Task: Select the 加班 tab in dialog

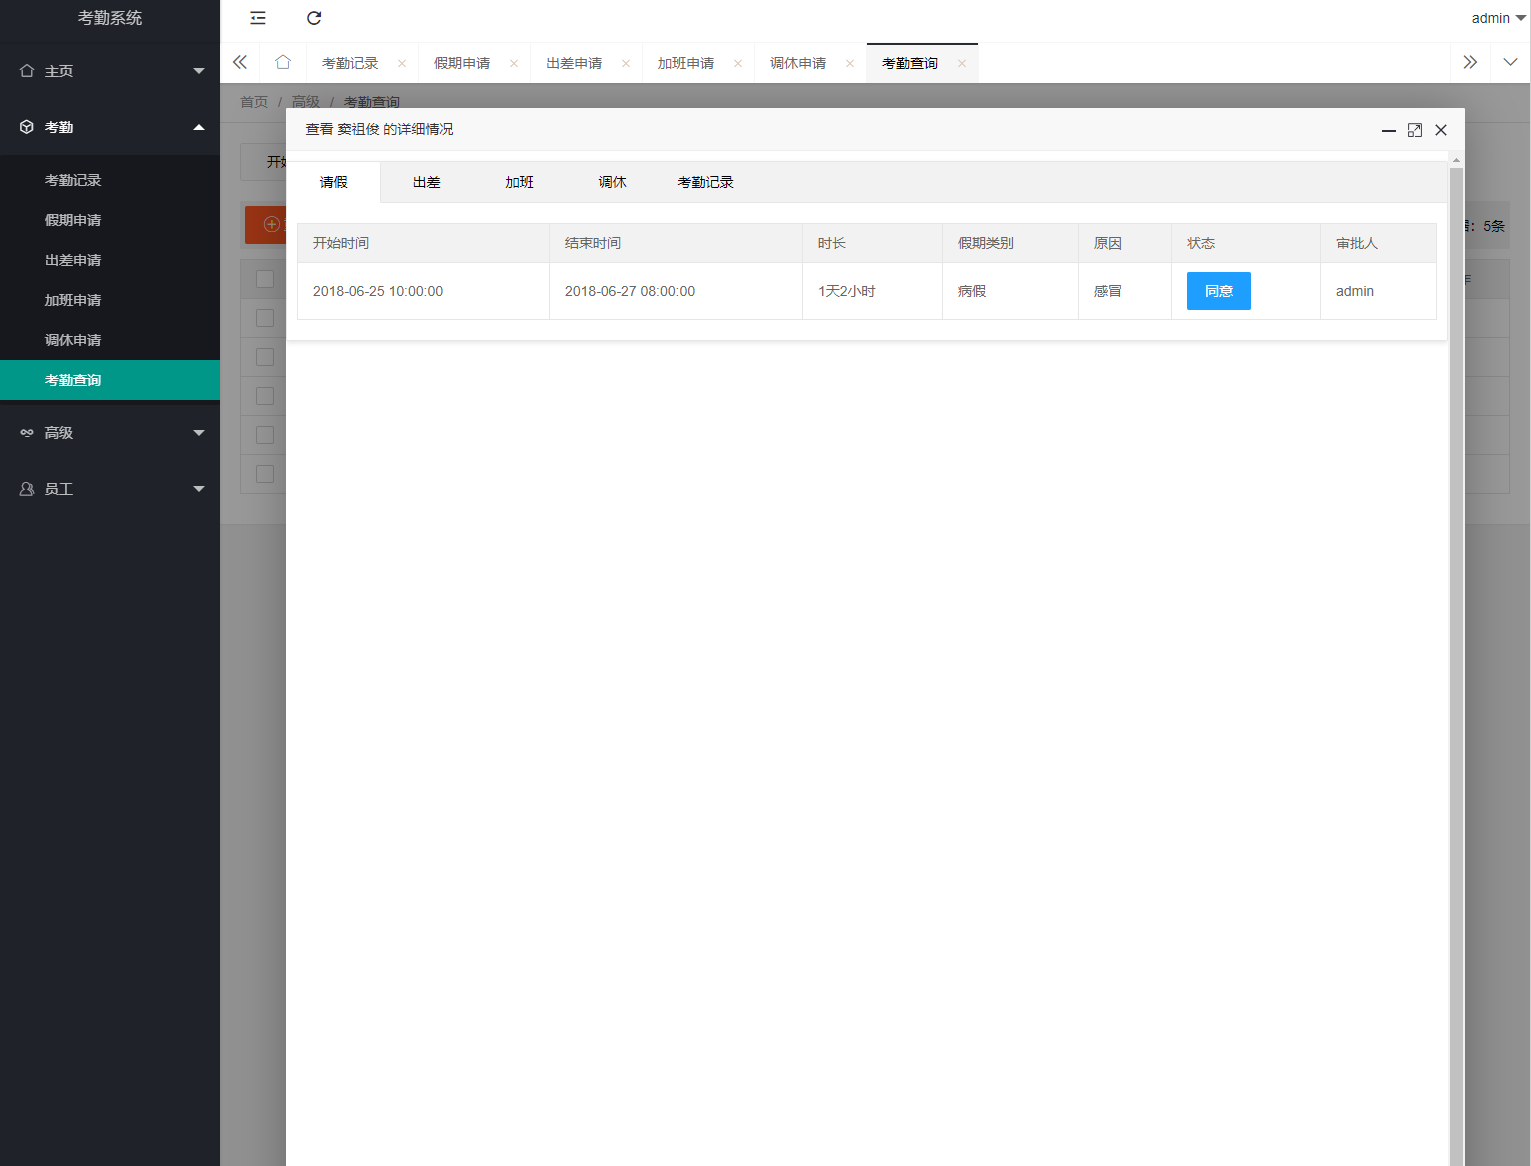Action: pos(520,182)
